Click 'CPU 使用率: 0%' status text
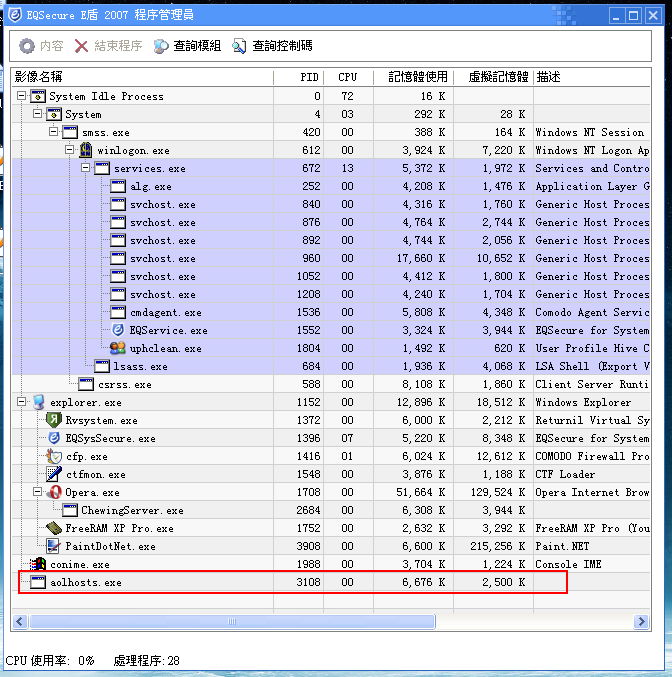The height and width of the screenshot is (677, 672). 50,660
